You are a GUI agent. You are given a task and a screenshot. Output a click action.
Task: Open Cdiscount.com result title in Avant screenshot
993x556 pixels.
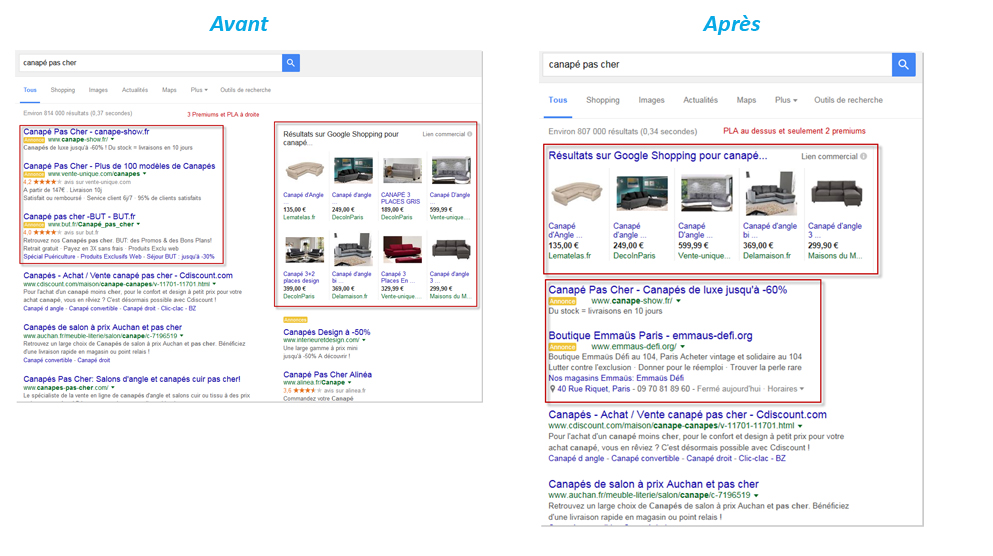click(x=128, y=275)
